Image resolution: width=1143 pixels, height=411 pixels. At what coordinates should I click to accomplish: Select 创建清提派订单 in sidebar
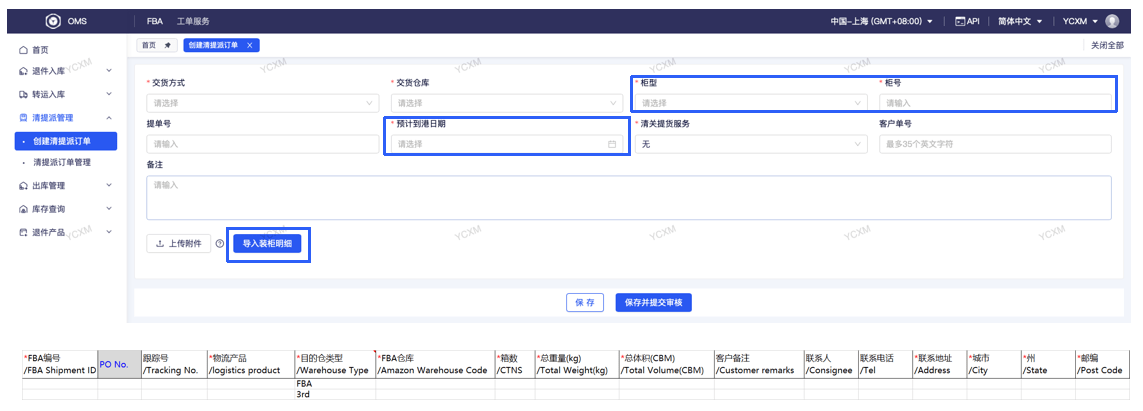click(x=66, y=141)
